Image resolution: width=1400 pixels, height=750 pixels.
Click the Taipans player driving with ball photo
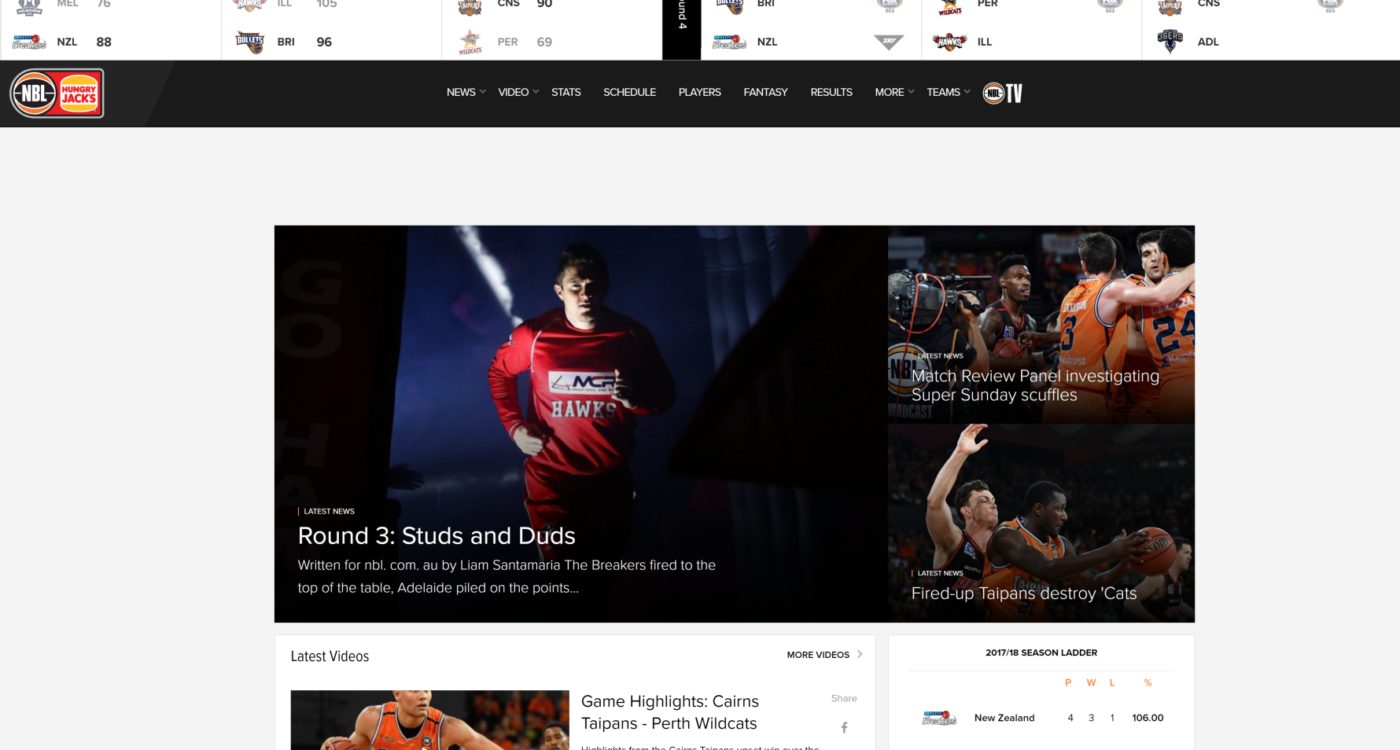coord(1041,523)
